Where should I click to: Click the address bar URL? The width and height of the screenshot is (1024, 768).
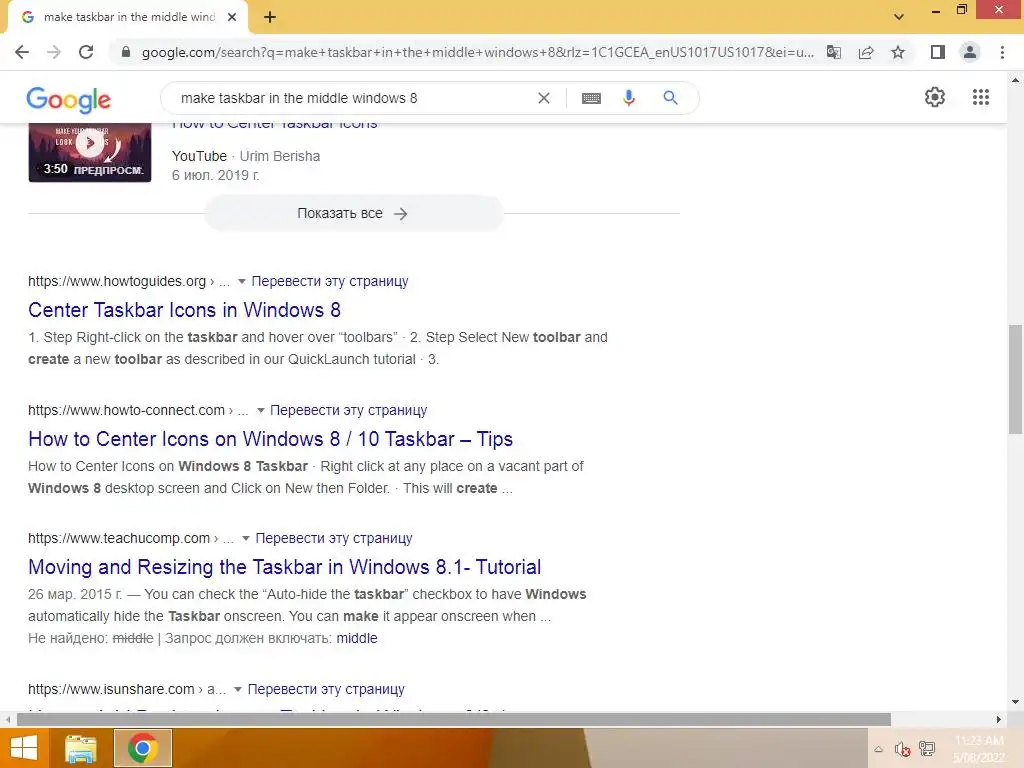pyautogui.click(x=477, y=52)
